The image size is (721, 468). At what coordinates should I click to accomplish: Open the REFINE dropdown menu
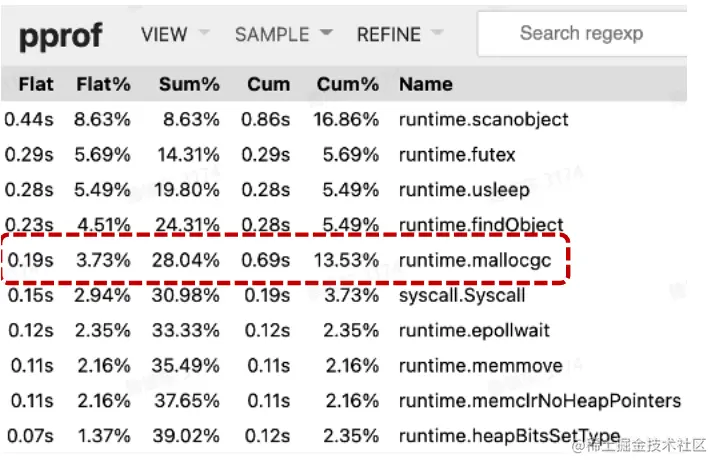pyautogui.click(x=399, y=34)
